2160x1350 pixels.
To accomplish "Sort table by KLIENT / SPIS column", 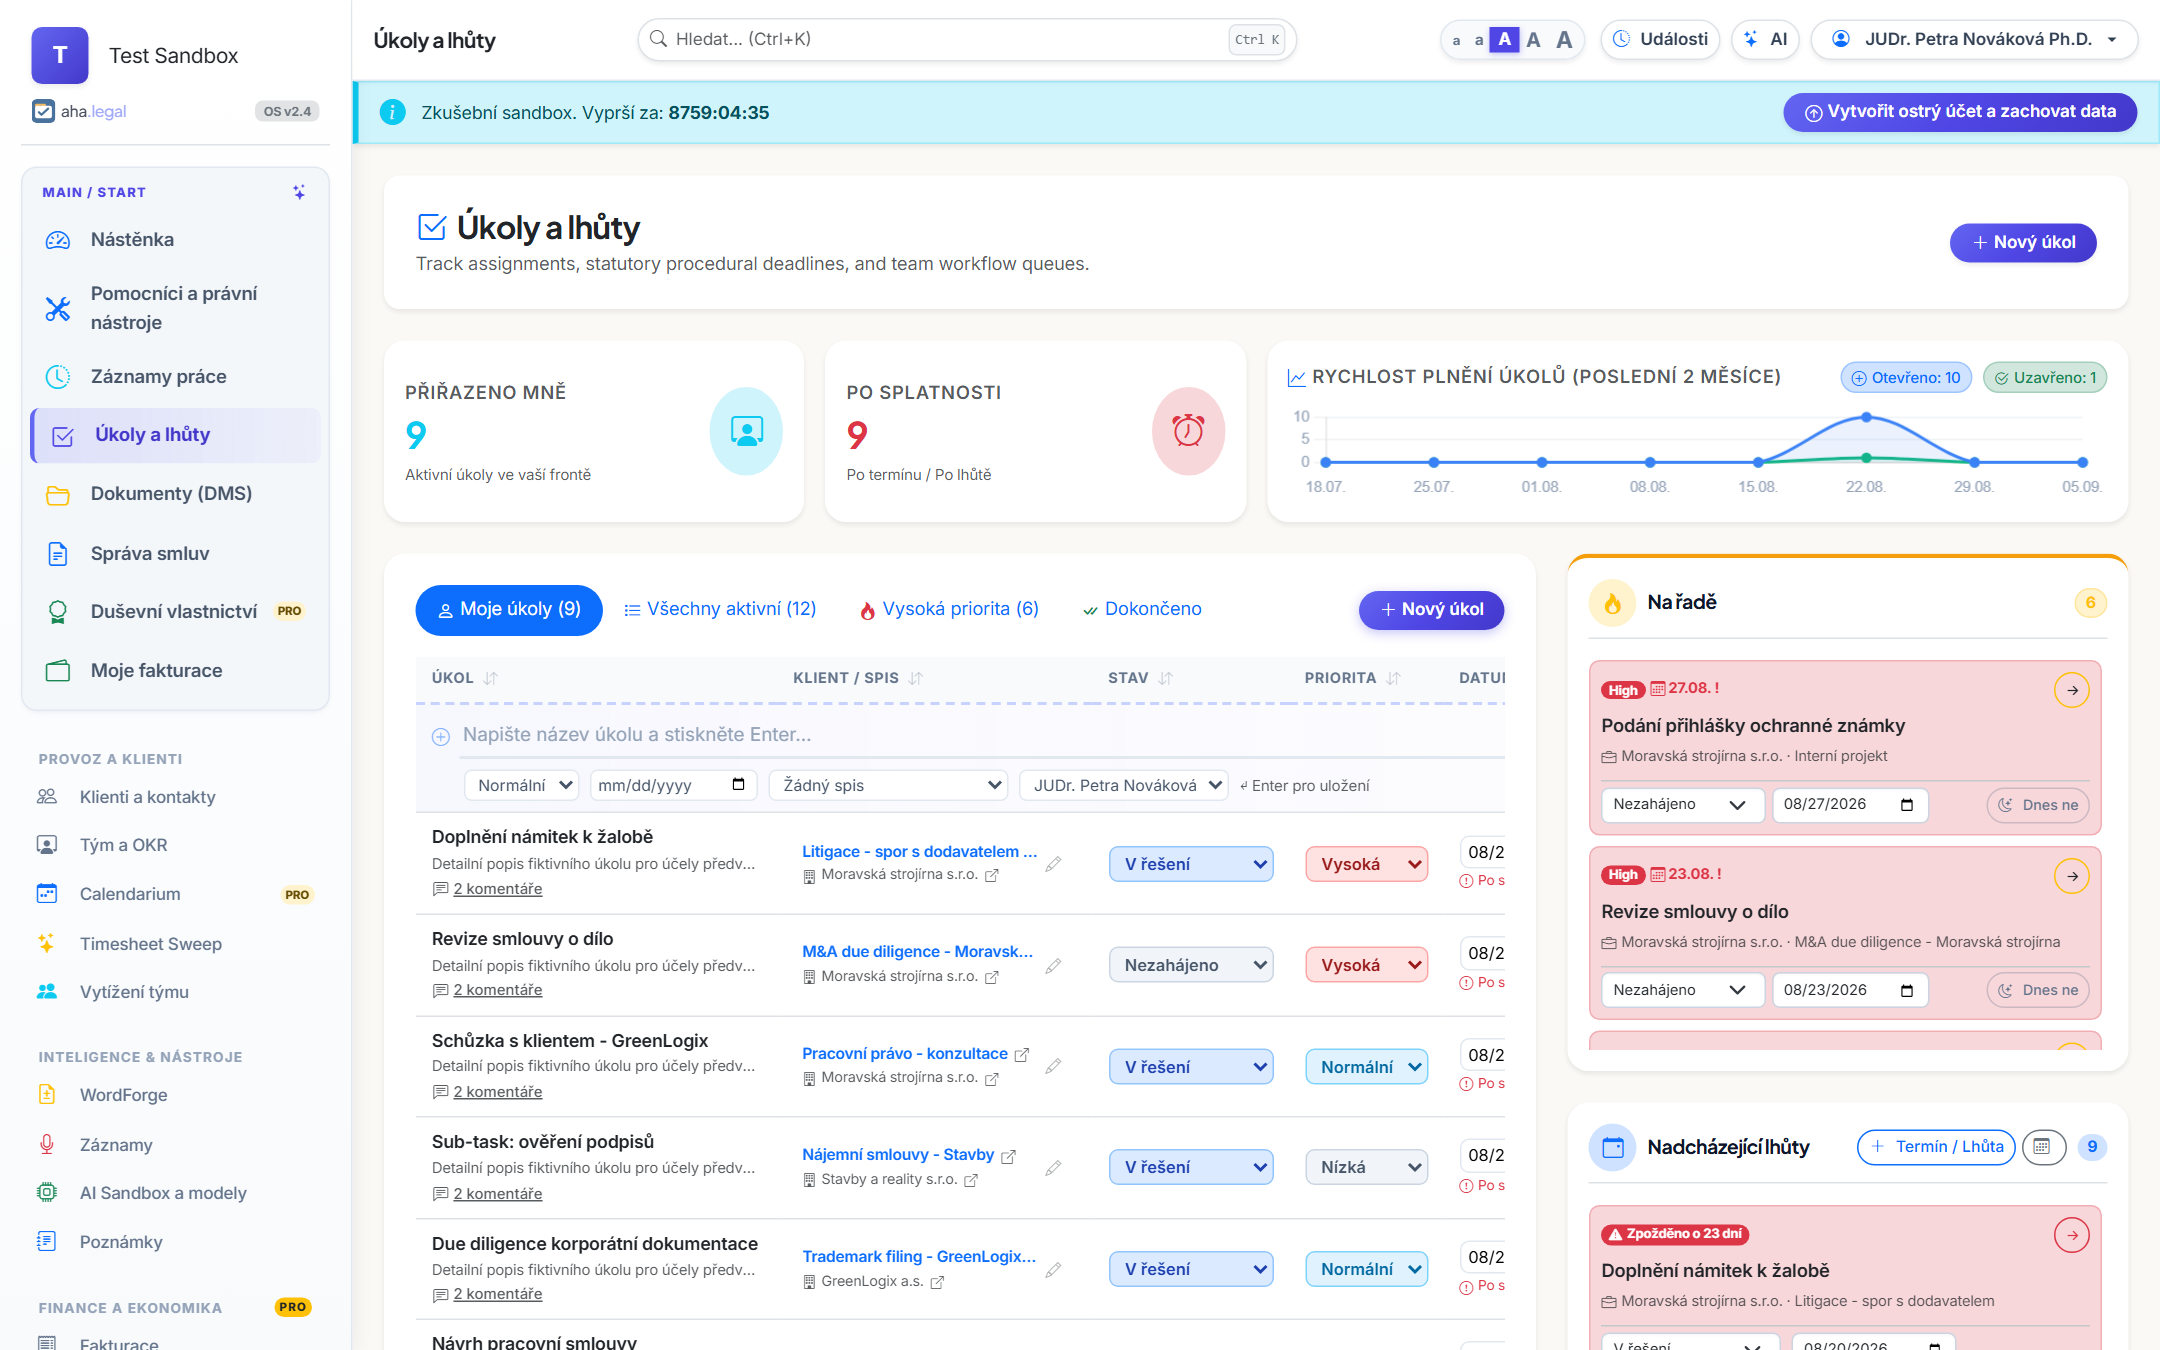I will tap(858, 678).
